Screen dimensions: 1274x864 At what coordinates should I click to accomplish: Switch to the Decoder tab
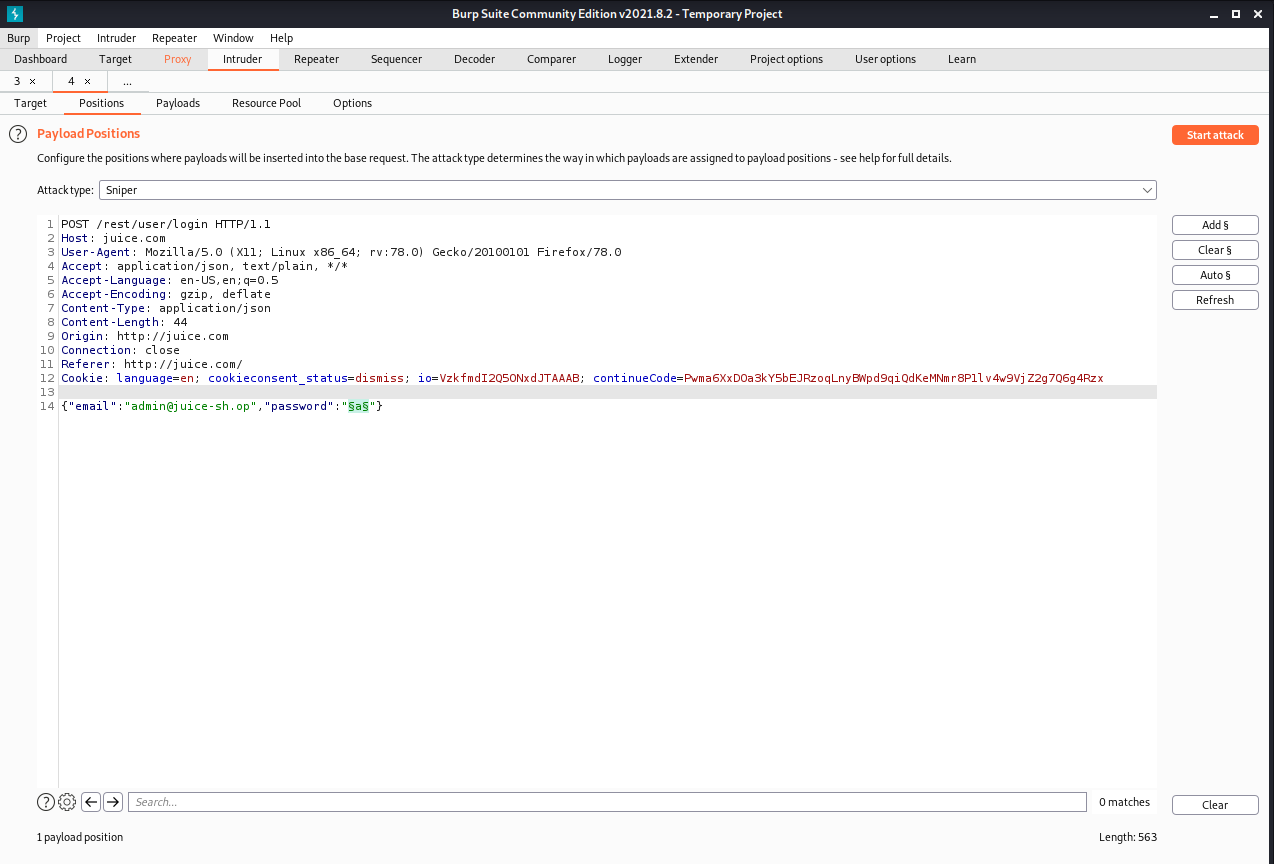pos(474,59)
